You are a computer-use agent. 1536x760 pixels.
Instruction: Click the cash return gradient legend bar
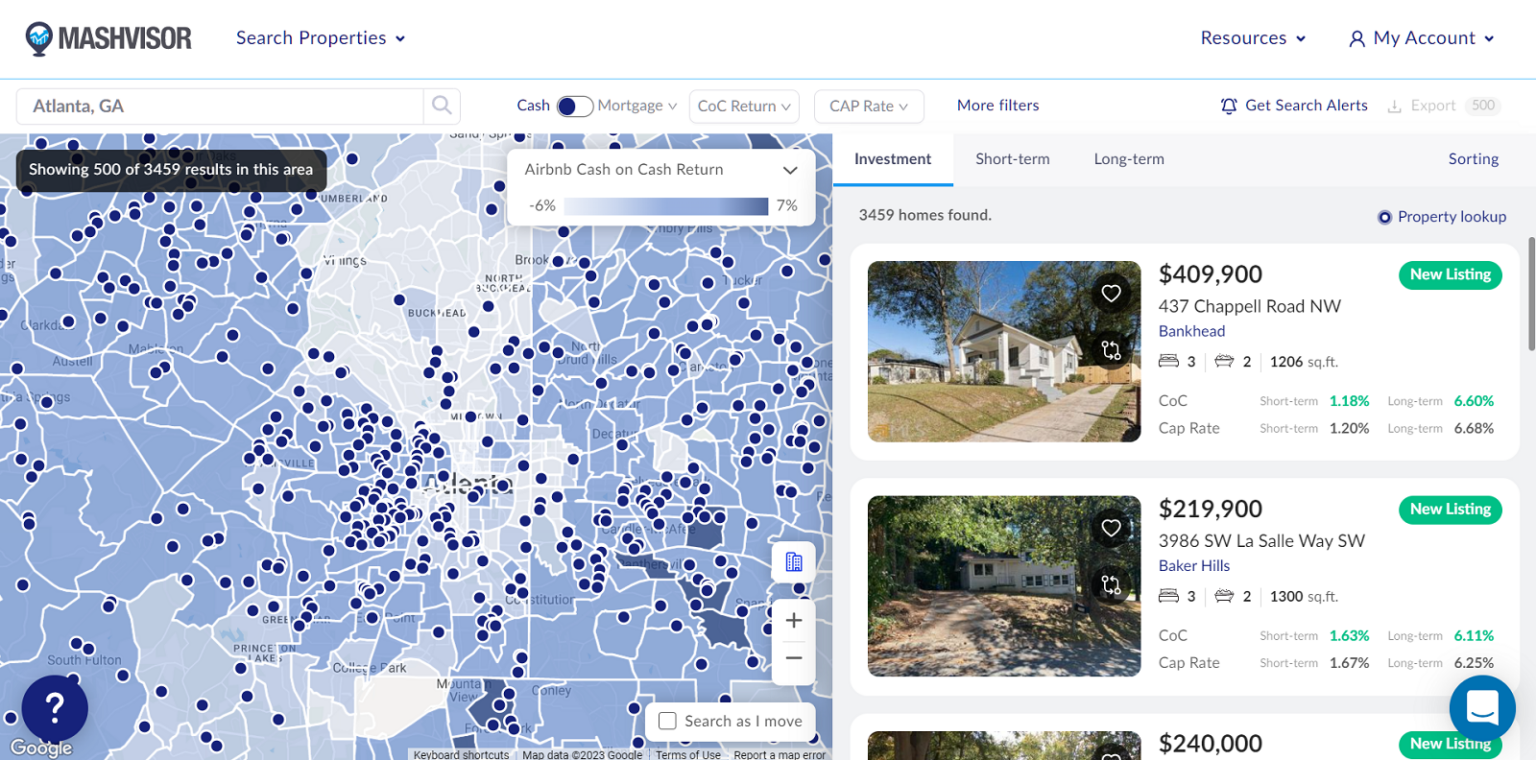click(668, 205)
